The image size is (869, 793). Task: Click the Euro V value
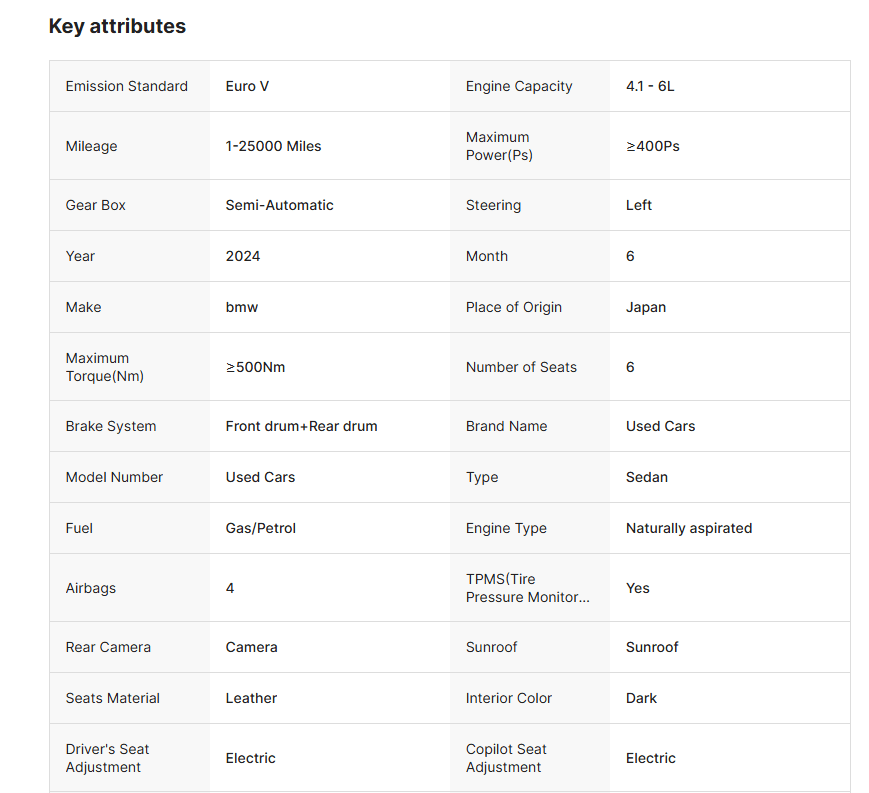pyautogui.click(x=247, y=86)
